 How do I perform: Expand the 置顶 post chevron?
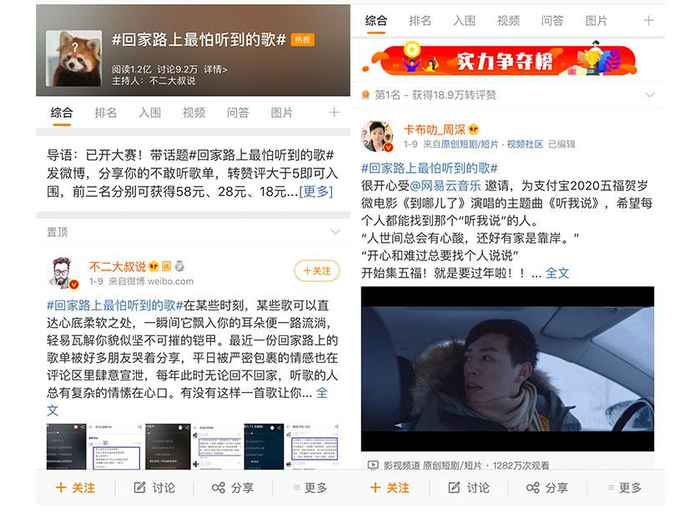click(335, 232)
